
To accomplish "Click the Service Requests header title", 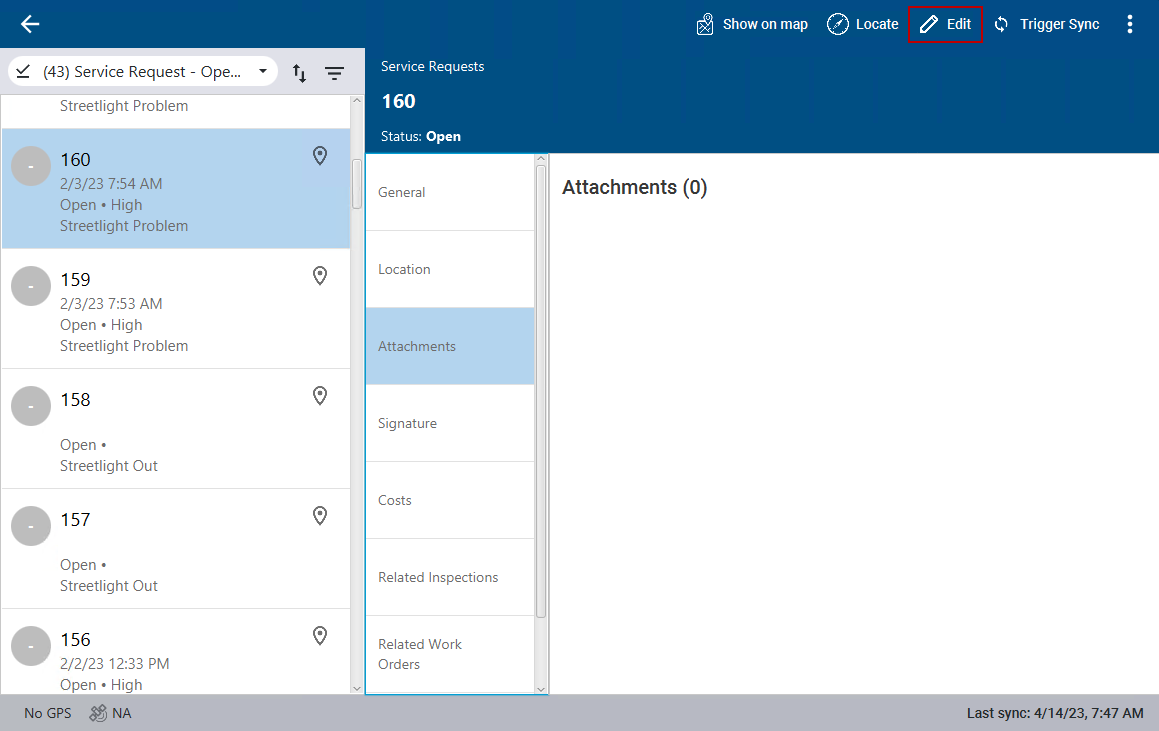I will click(432, 67).
